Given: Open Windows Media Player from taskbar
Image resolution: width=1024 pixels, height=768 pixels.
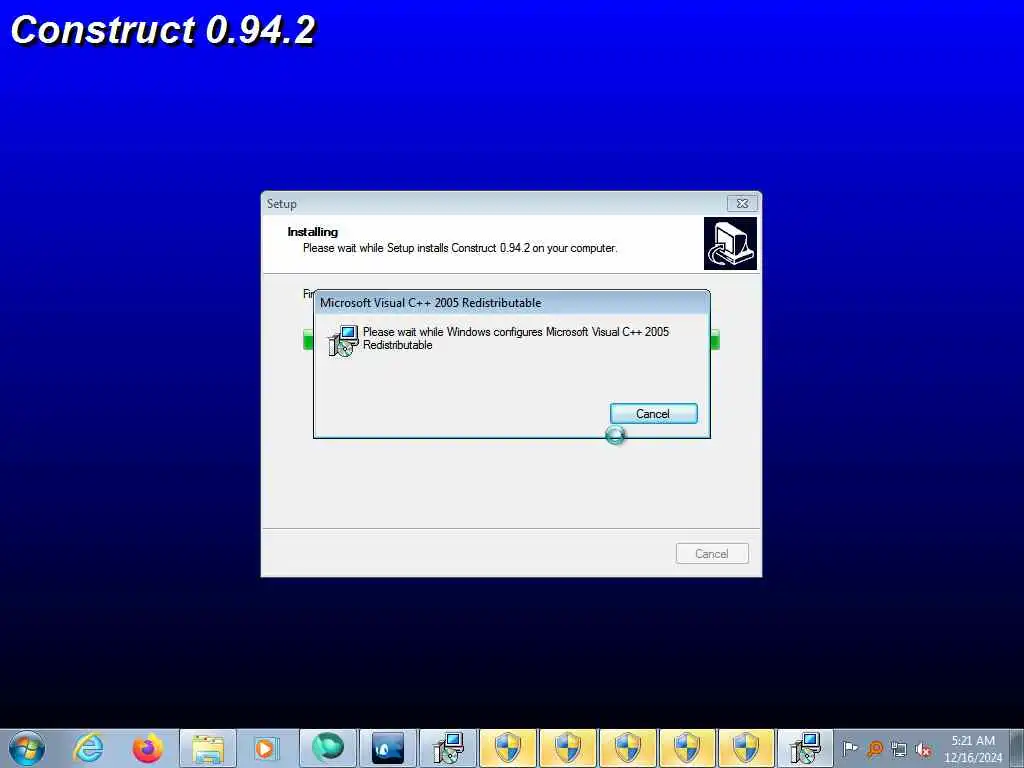Looking at the screenshot, I should click(266, 748).
